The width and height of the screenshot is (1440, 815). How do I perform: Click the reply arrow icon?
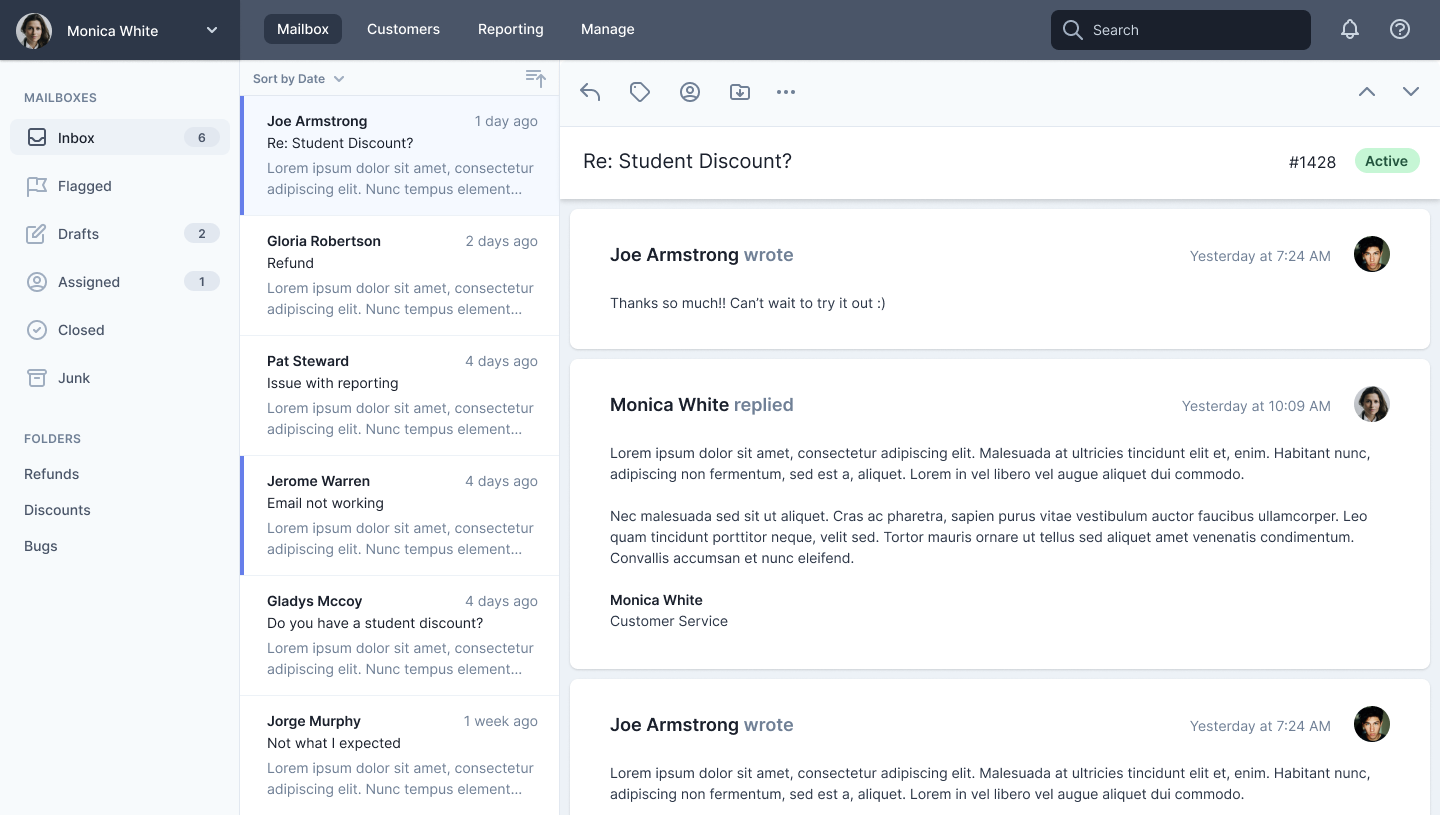590,92
